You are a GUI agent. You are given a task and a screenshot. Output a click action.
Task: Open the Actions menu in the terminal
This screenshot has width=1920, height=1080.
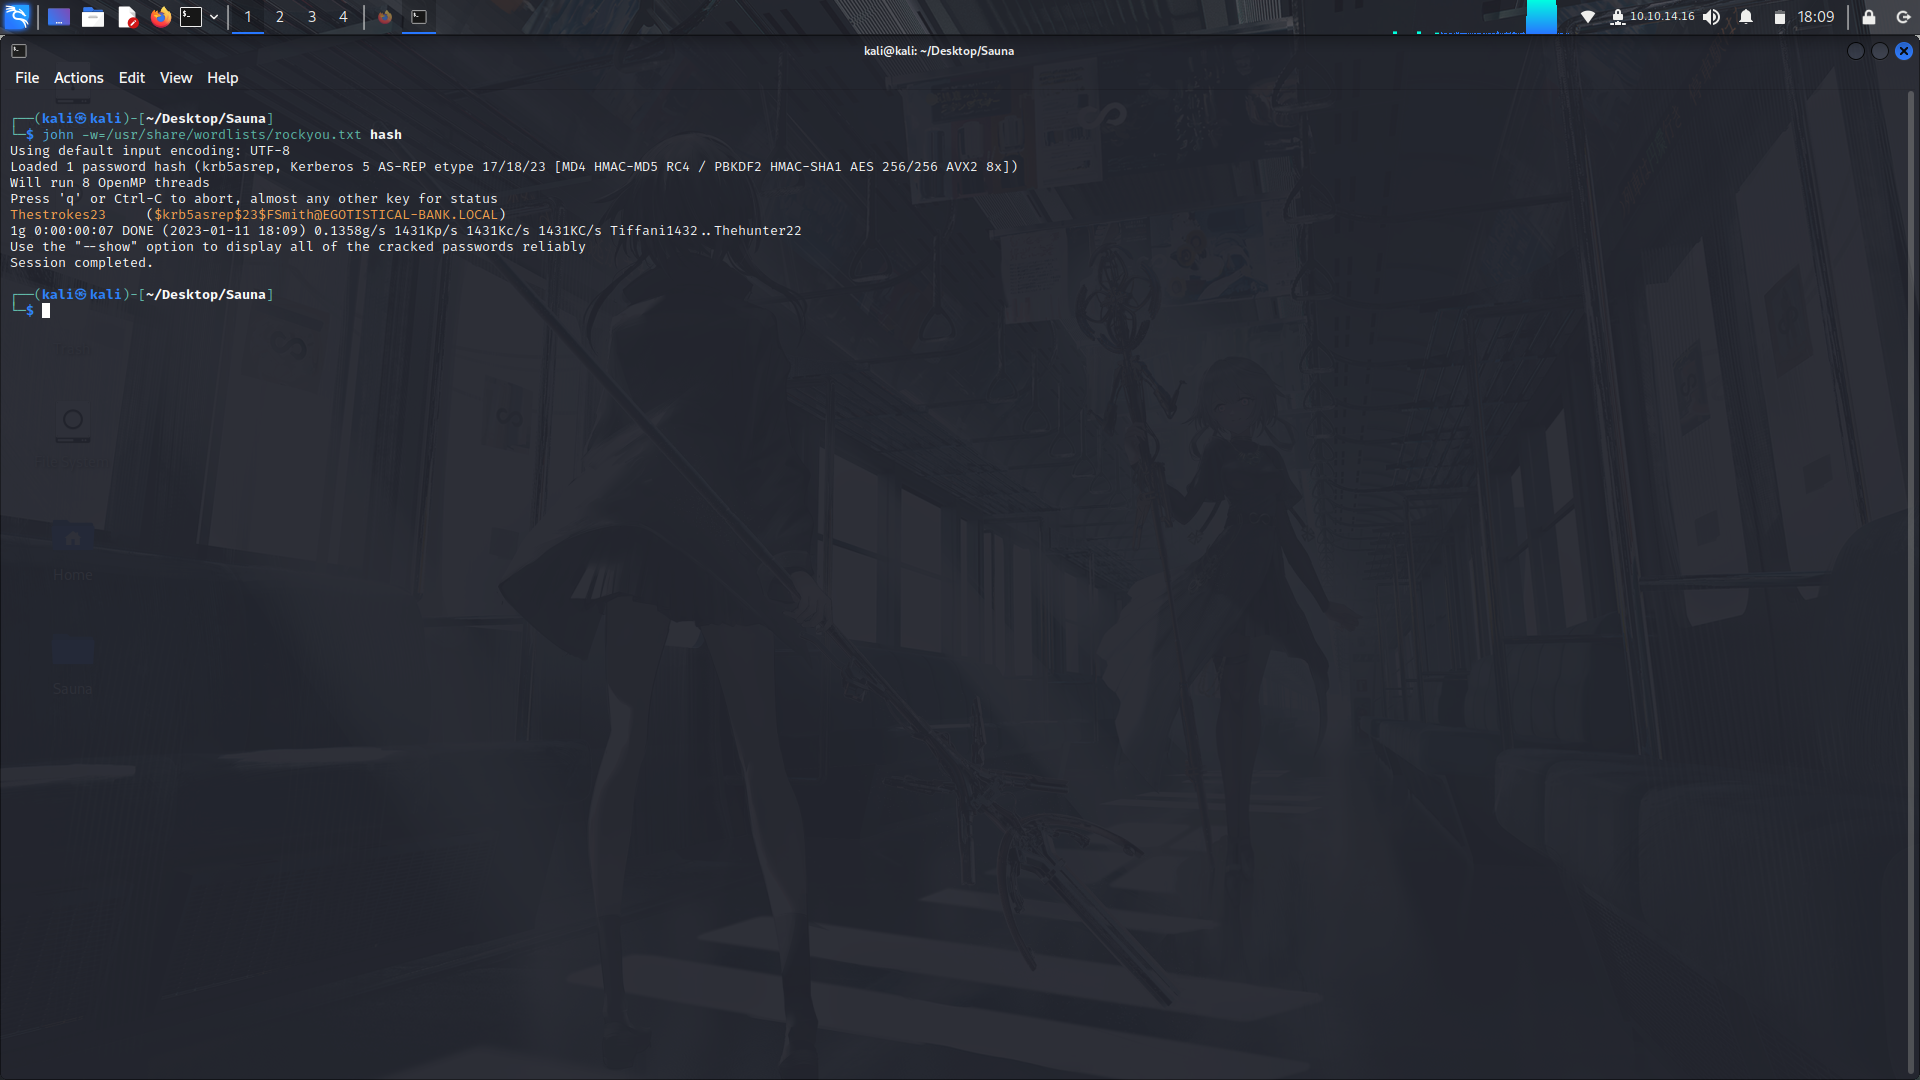pos(78,77)
